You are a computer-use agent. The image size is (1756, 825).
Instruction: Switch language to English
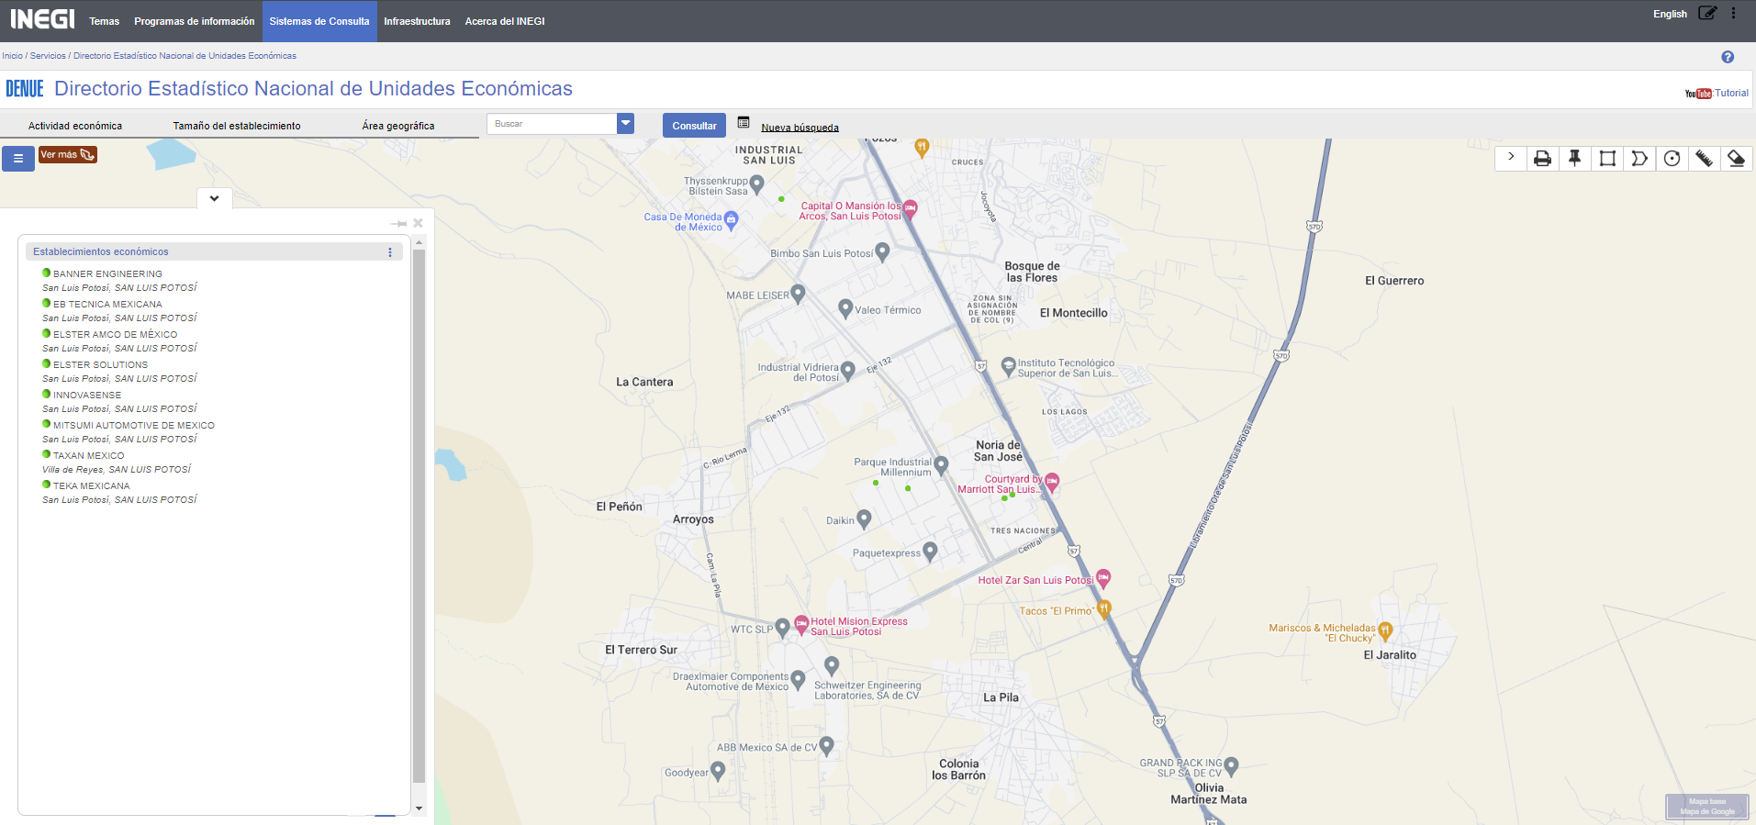(x=1670, y=14)
